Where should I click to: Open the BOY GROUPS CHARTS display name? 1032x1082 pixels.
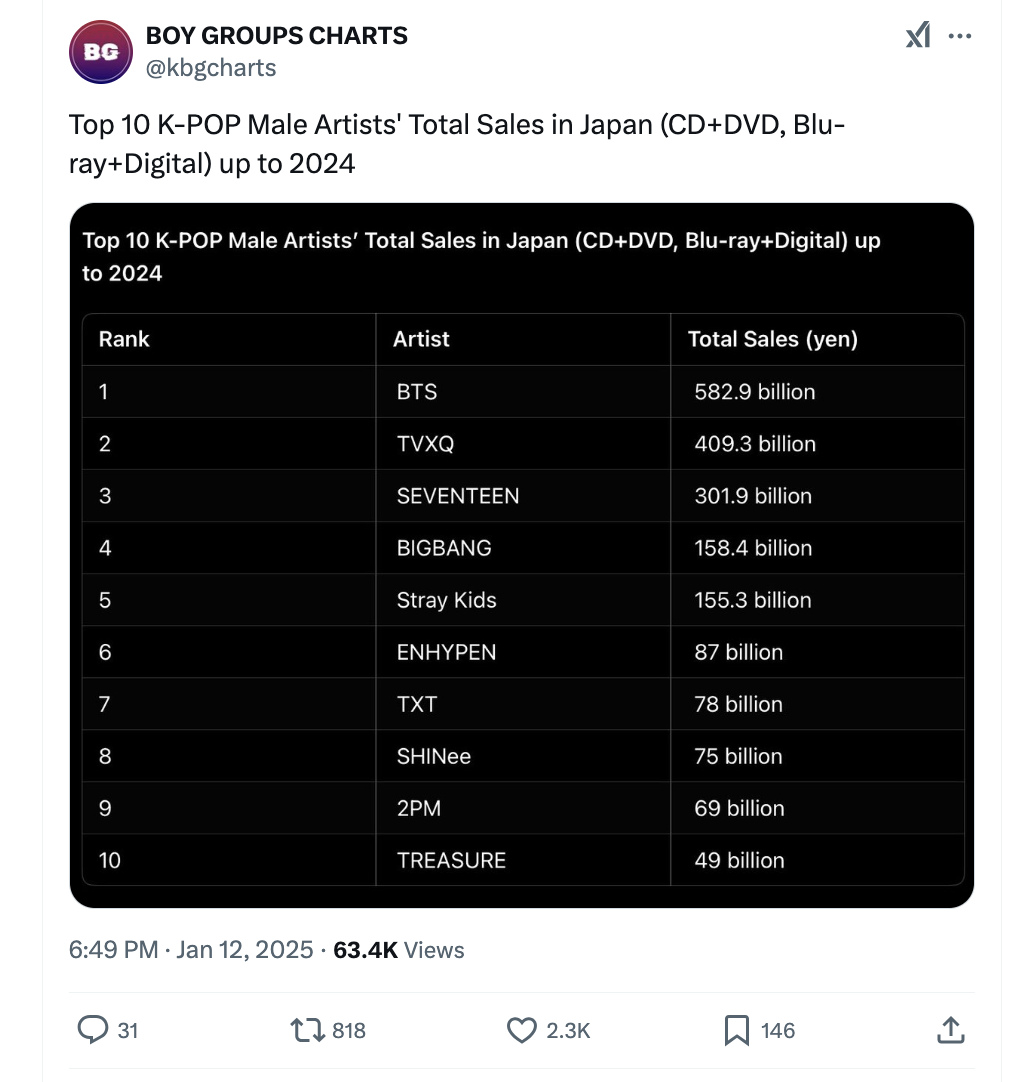[277, 36]
